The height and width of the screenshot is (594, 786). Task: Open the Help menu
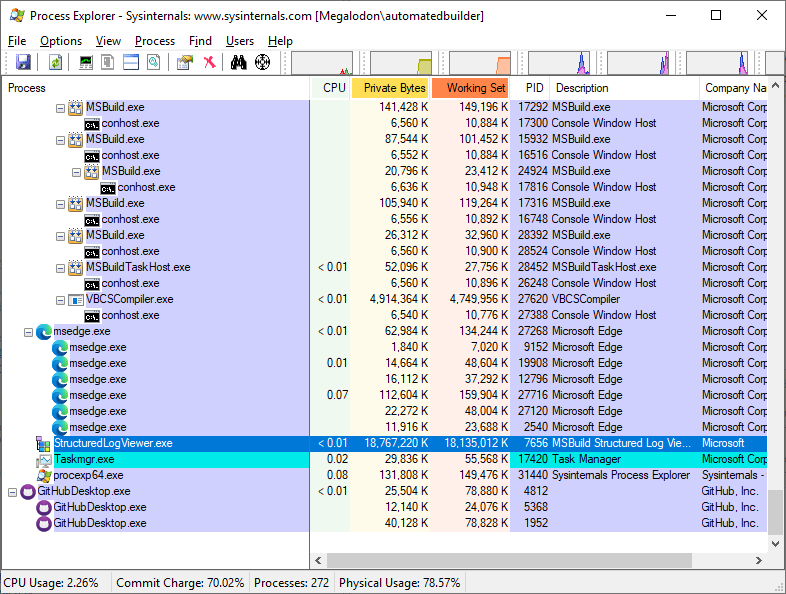coord(280,41)
